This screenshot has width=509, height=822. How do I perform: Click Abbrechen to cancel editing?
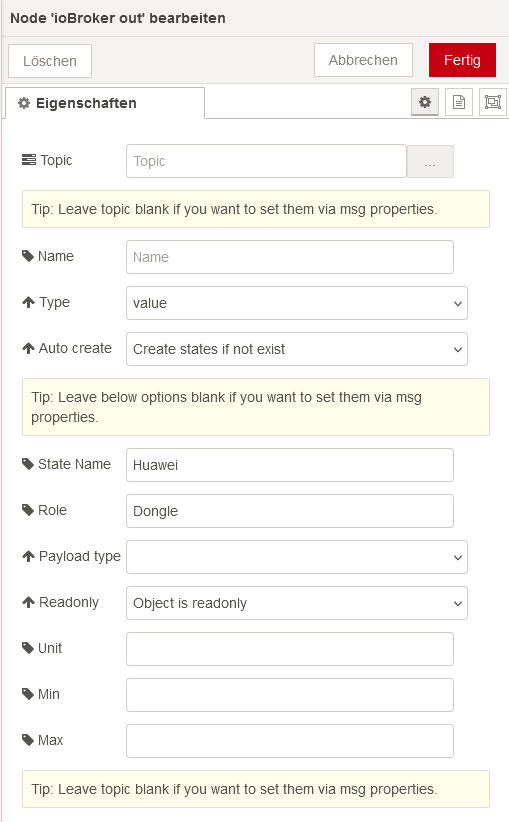tap(363, 60)
